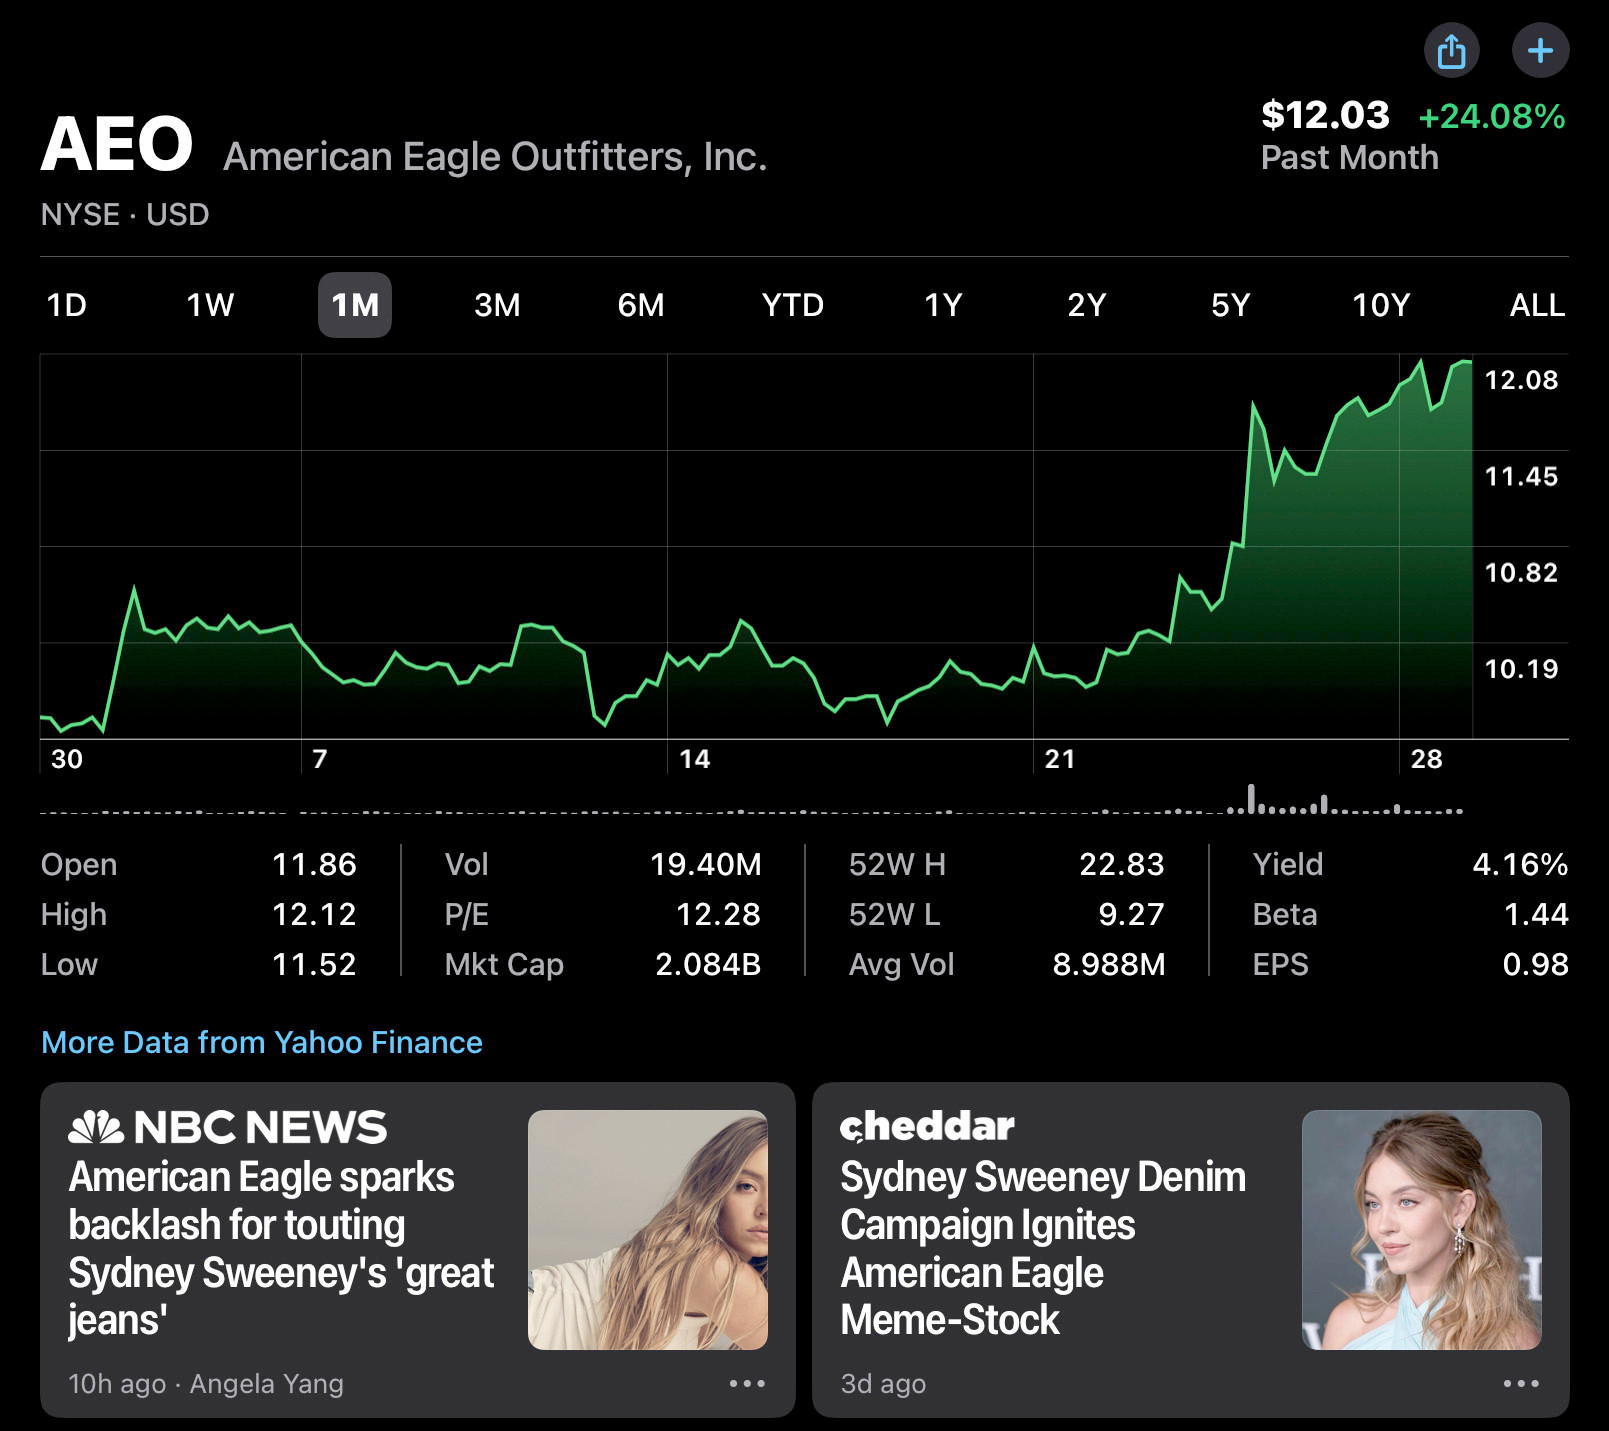Click the American Eagle Outfitters, Inc. name
This screenshot has height=1431, width=1609.
(495, 157)
